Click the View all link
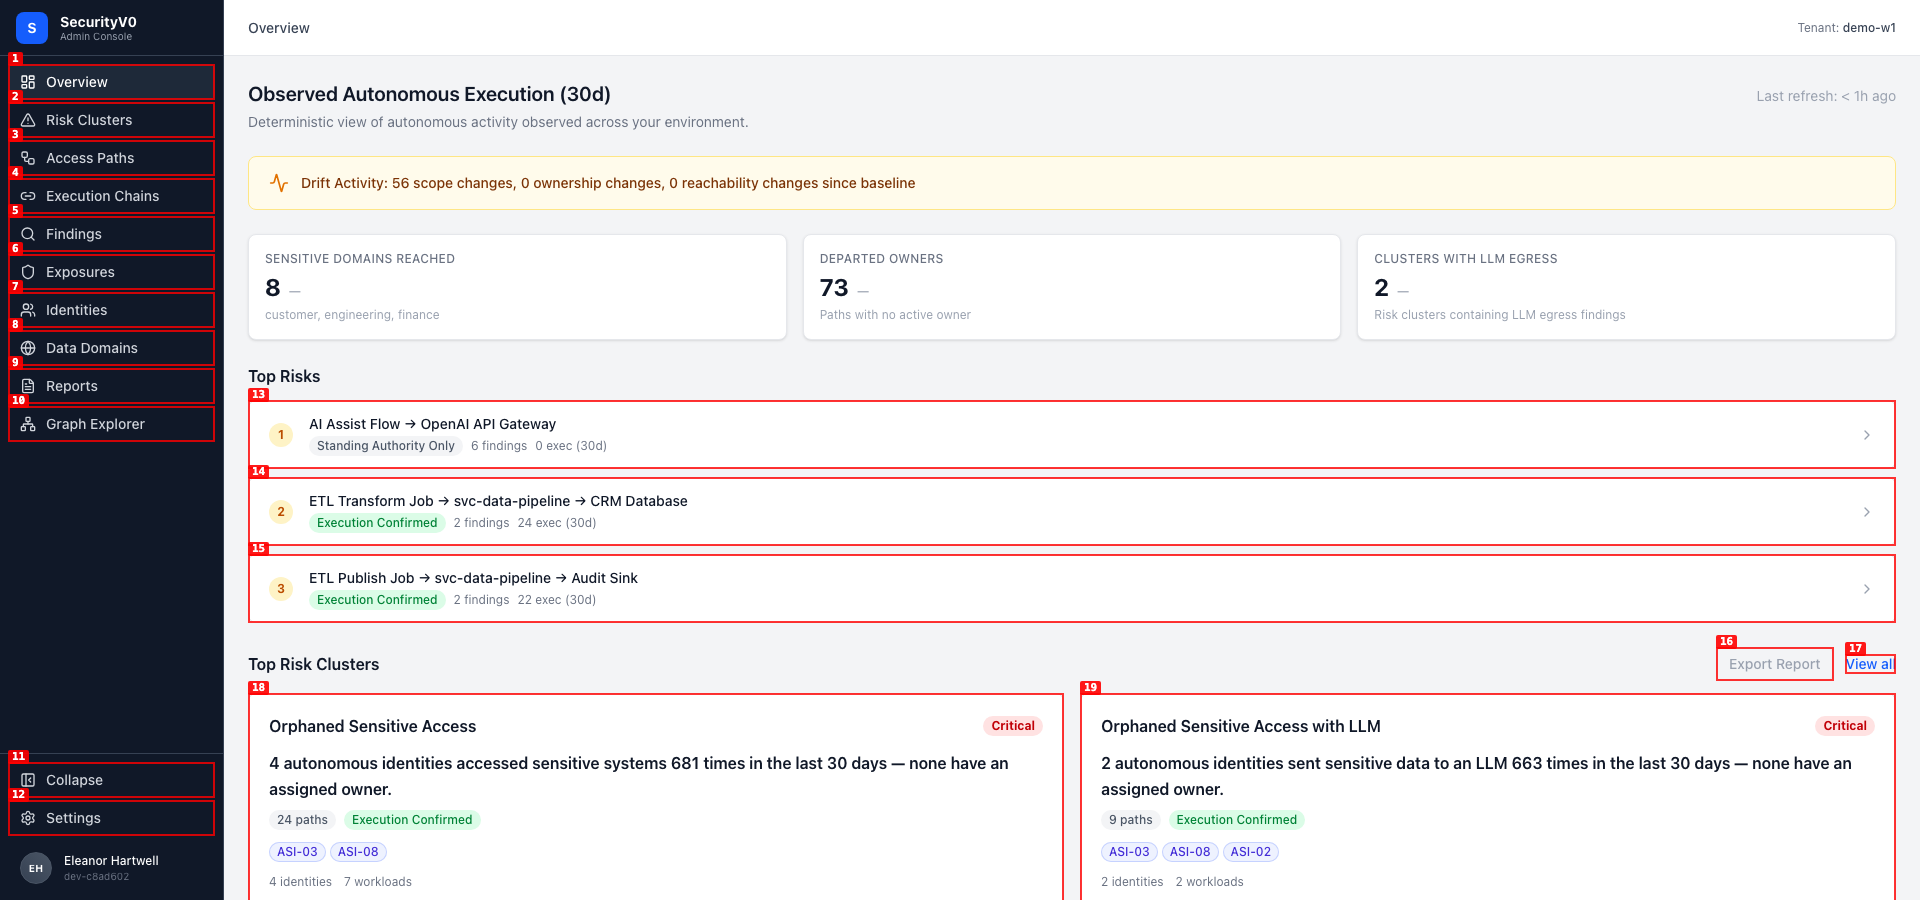 (x=1870, y=664)
